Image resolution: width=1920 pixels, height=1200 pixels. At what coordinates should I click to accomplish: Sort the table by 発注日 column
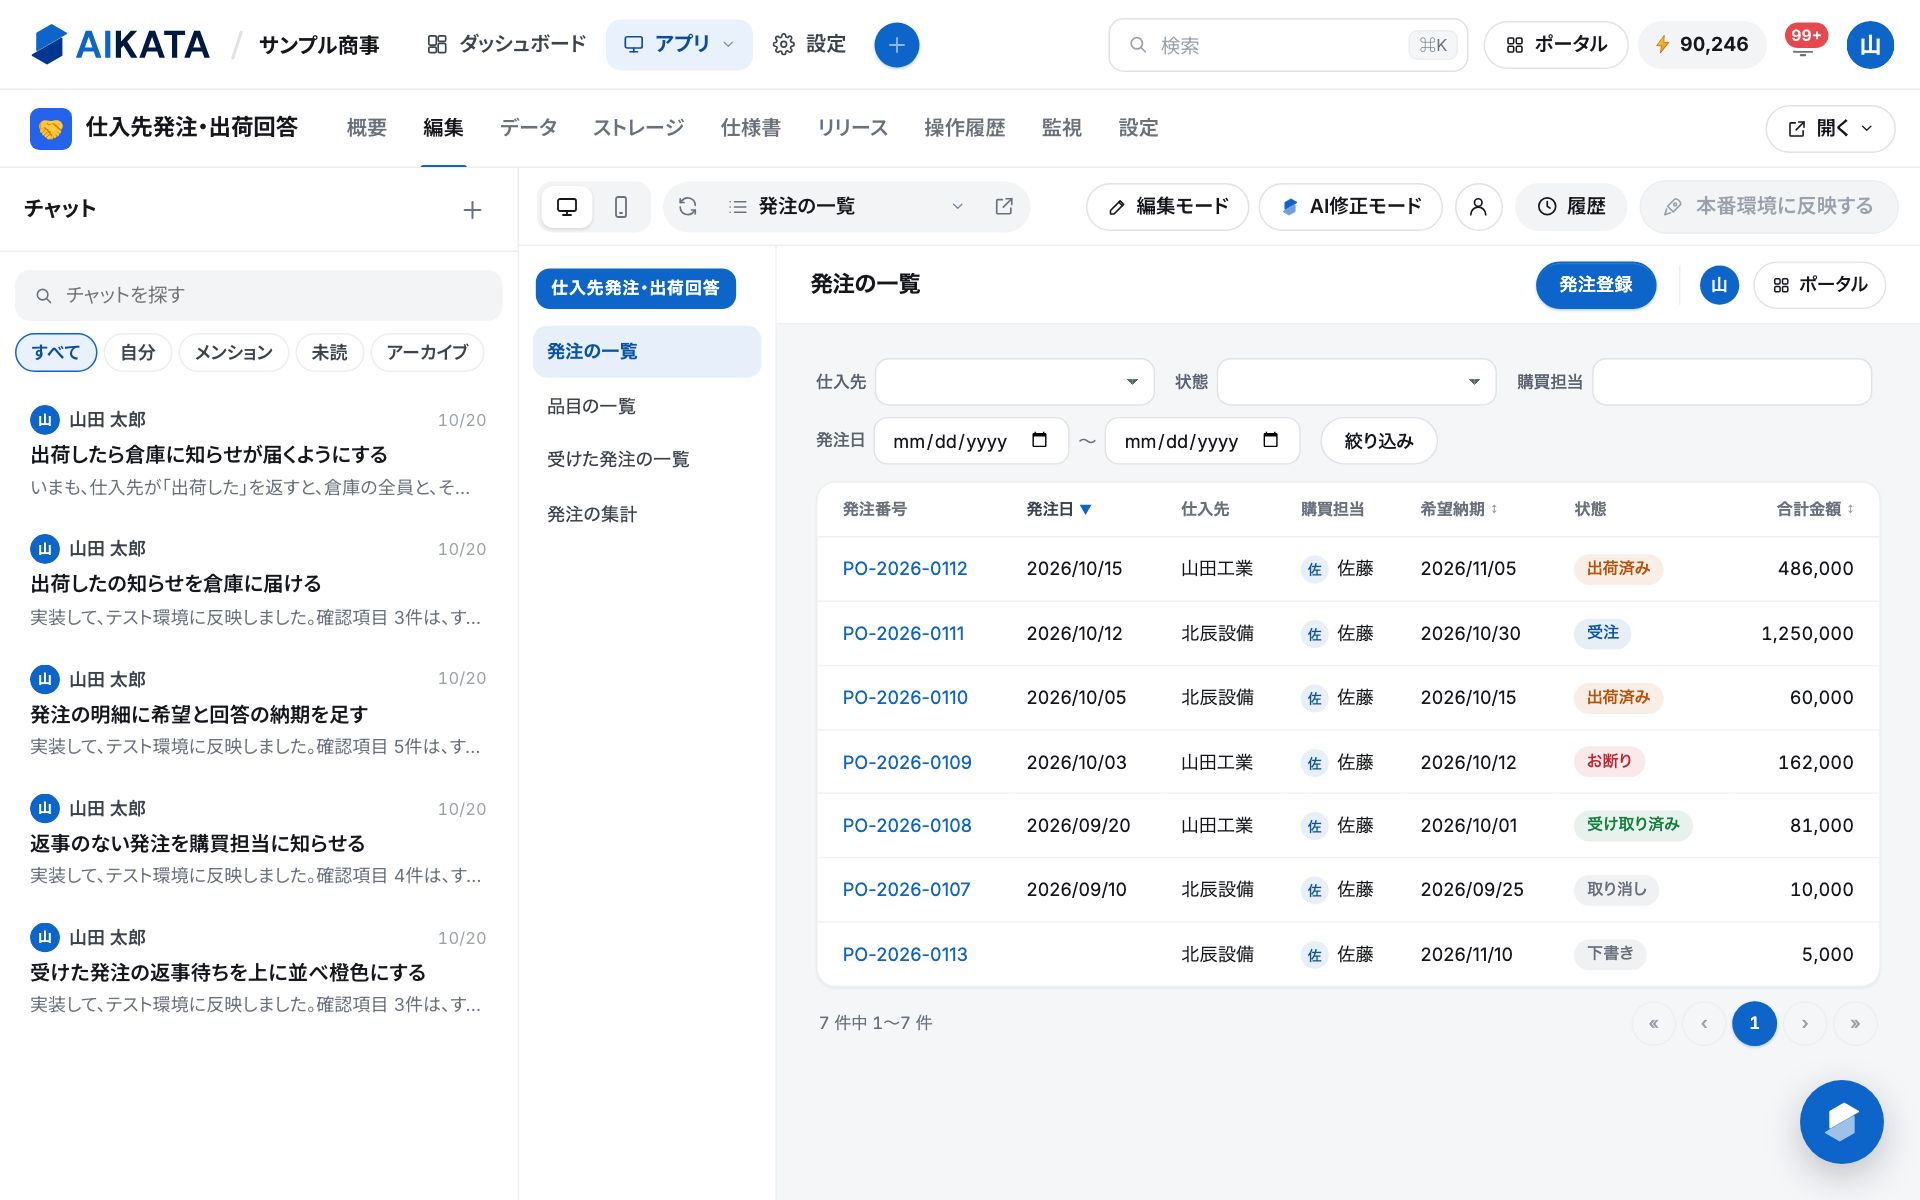[x=1059, y=509]
